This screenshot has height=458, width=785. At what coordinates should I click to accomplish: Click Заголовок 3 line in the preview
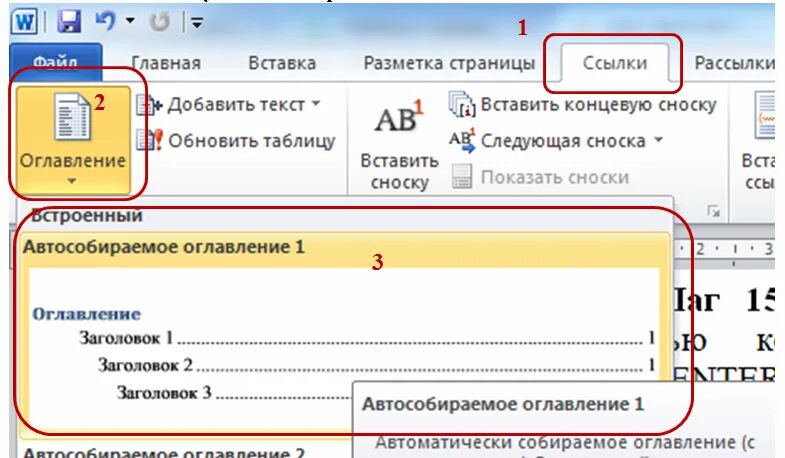pos(234,393)
